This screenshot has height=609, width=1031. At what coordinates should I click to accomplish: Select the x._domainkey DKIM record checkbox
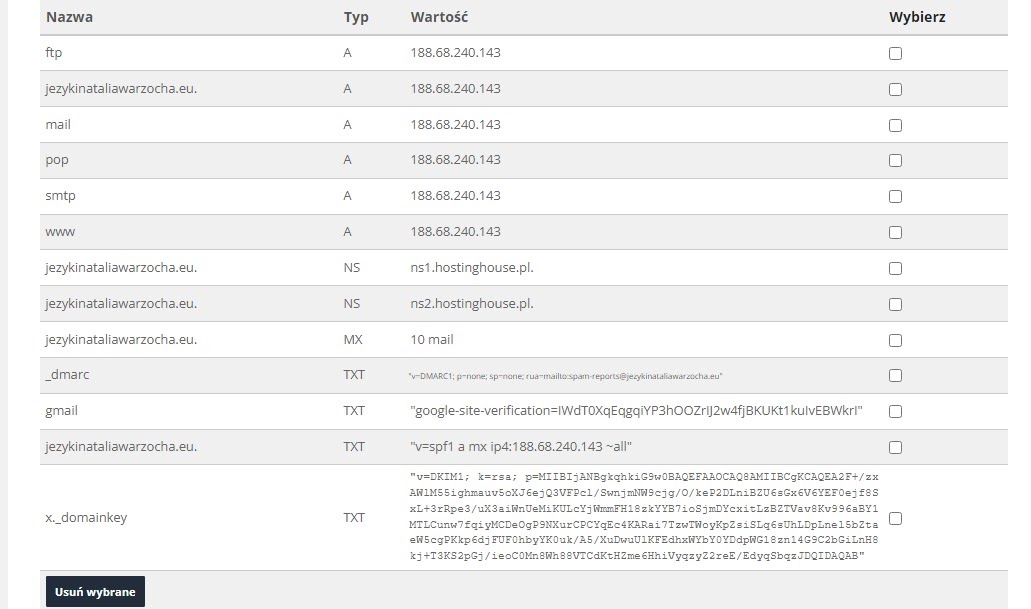[895, 518]
